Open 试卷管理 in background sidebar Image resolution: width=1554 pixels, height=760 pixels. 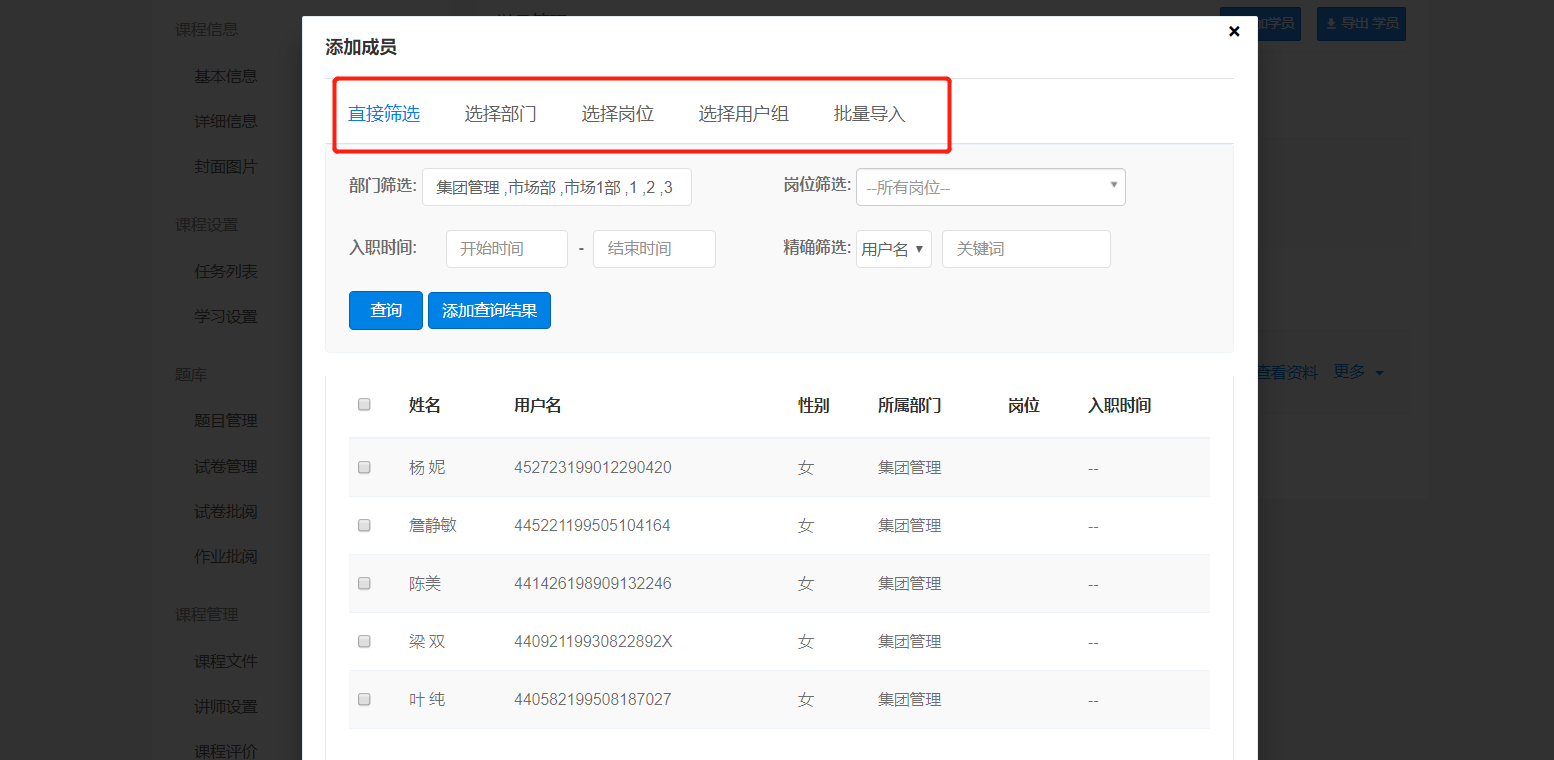click(x=226, y=466)
